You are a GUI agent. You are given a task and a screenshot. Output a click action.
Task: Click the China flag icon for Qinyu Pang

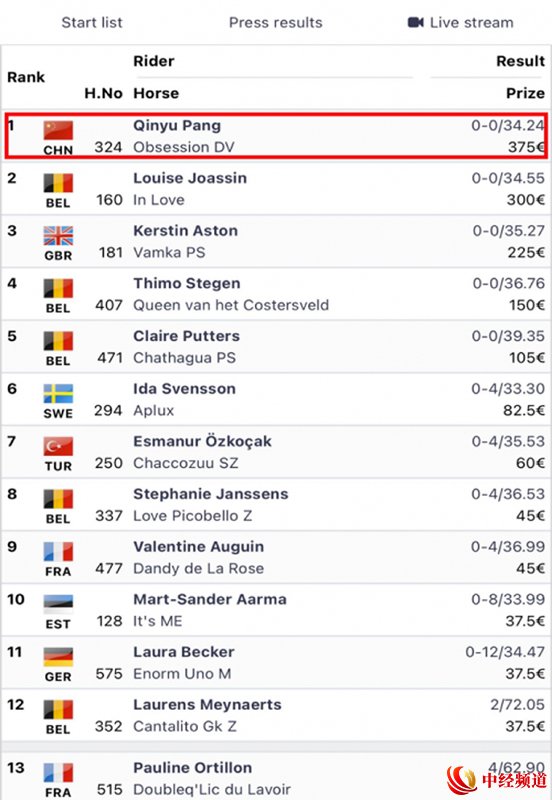tap(58, 130)
